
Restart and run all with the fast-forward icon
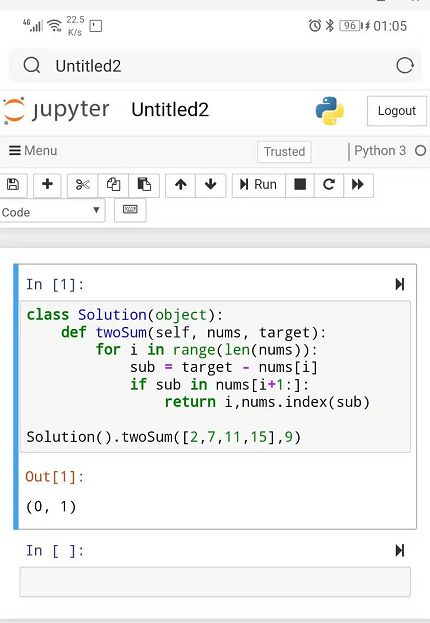coord(358,185)
